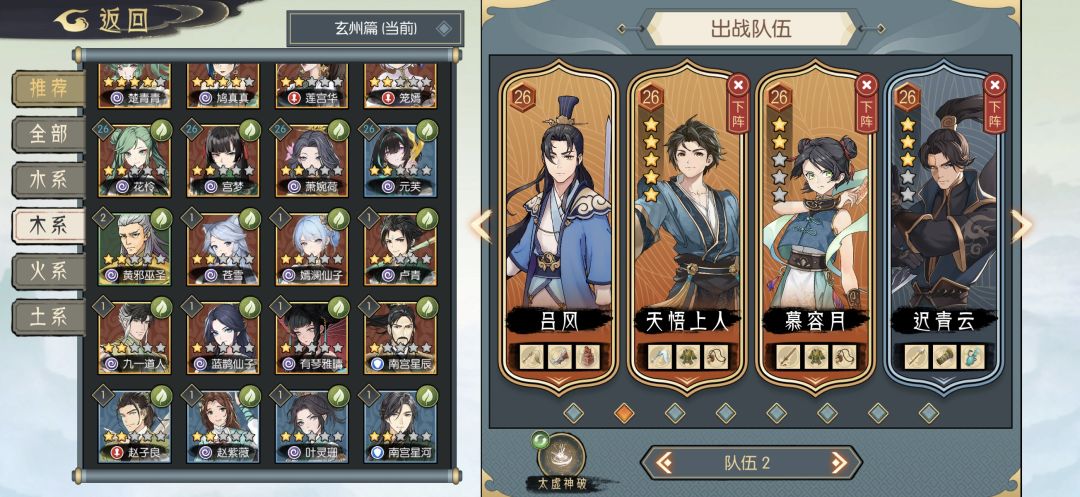The height and width of the screenshot is (497, 1080).
Task: Select the 黄邪巫圣 character portrait
Action: (134, 249)
